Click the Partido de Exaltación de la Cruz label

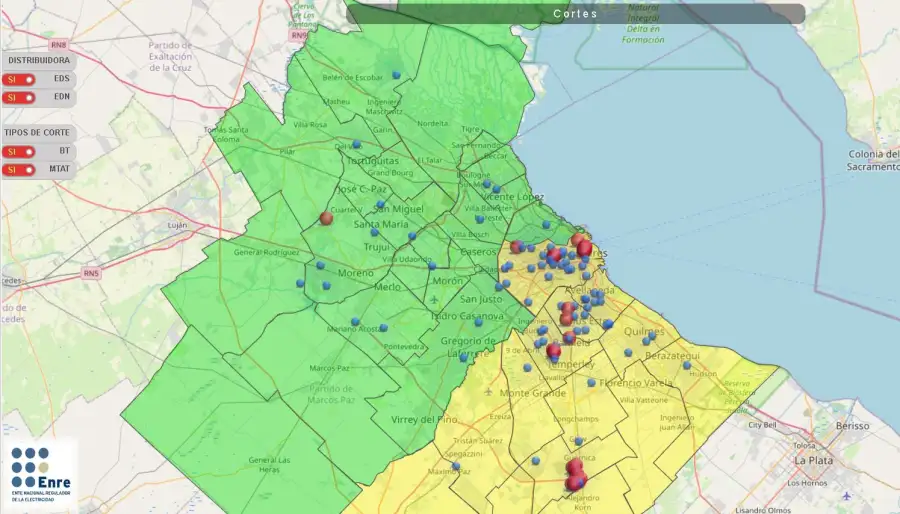point(170,56)
